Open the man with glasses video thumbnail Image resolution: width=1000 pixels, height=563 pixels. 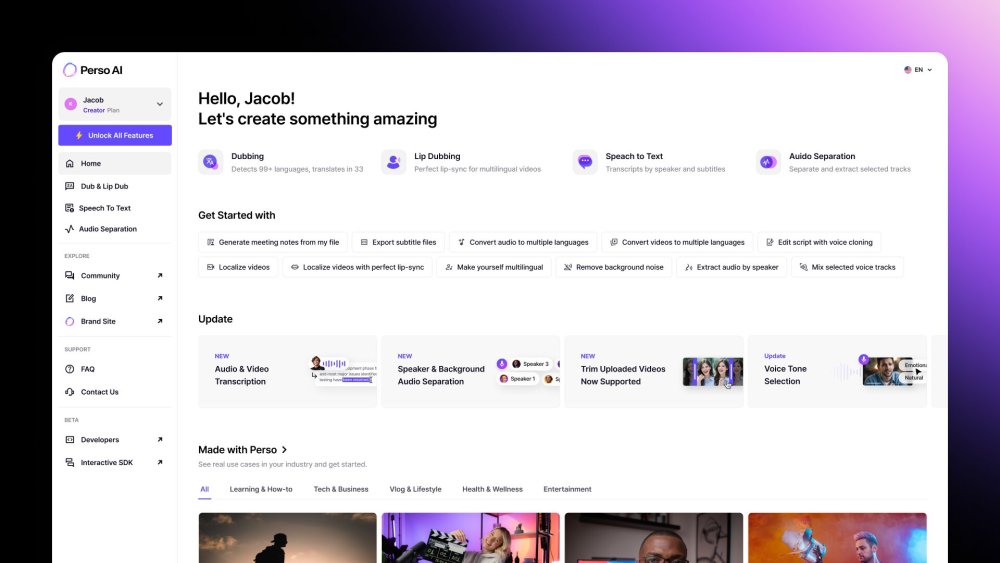(654, 537)
